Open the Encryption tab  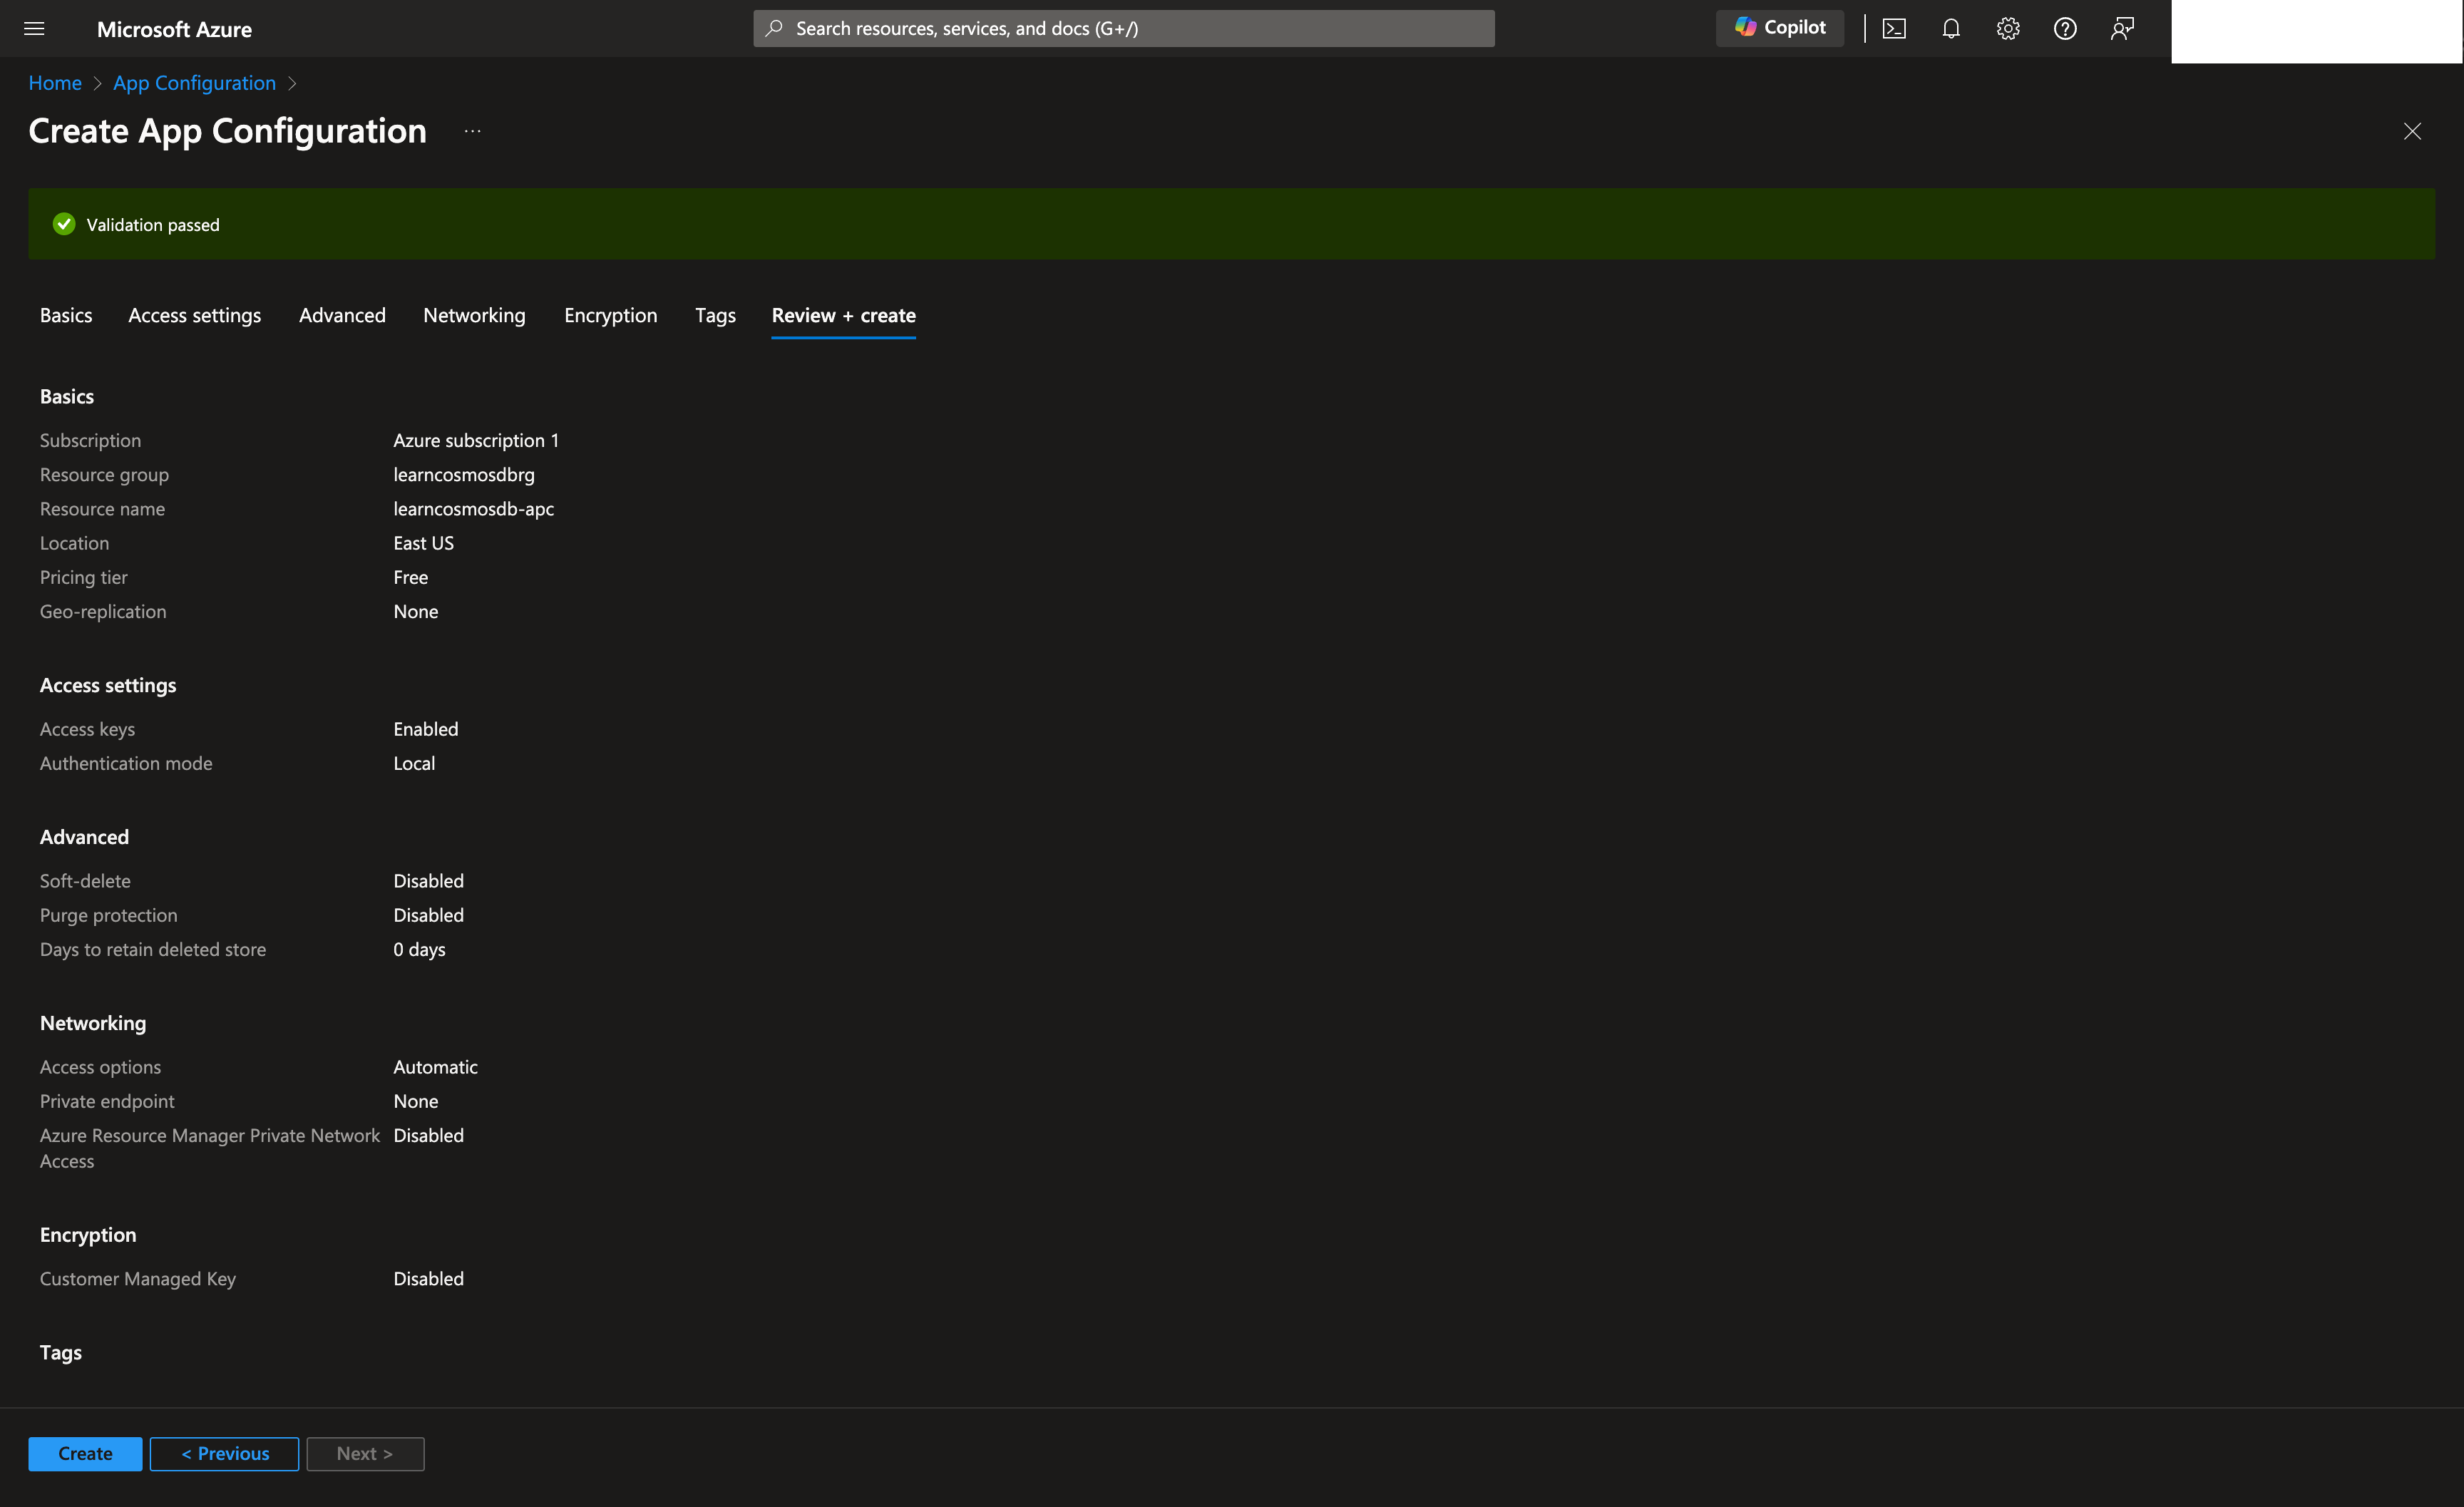coord(610,315)
